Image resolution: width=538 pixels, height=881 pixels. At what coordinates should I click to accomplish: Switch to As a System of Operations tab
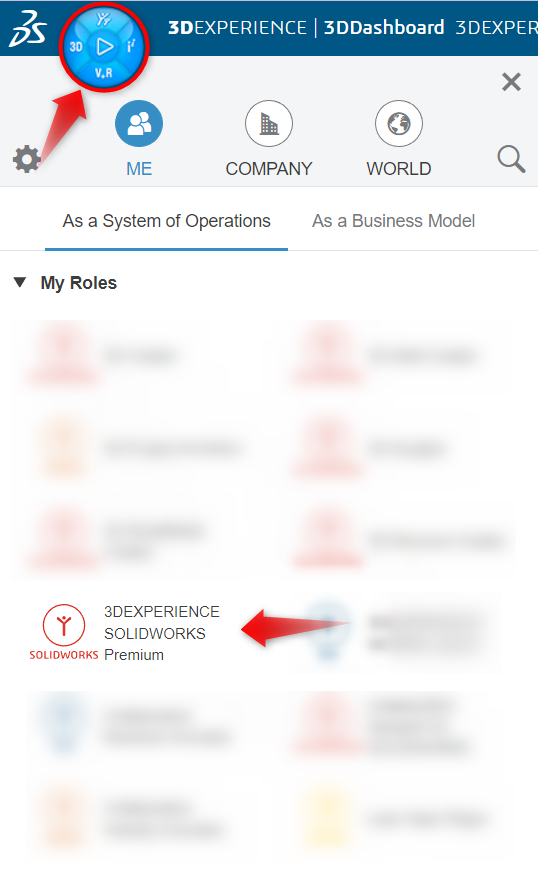[166, 221]
